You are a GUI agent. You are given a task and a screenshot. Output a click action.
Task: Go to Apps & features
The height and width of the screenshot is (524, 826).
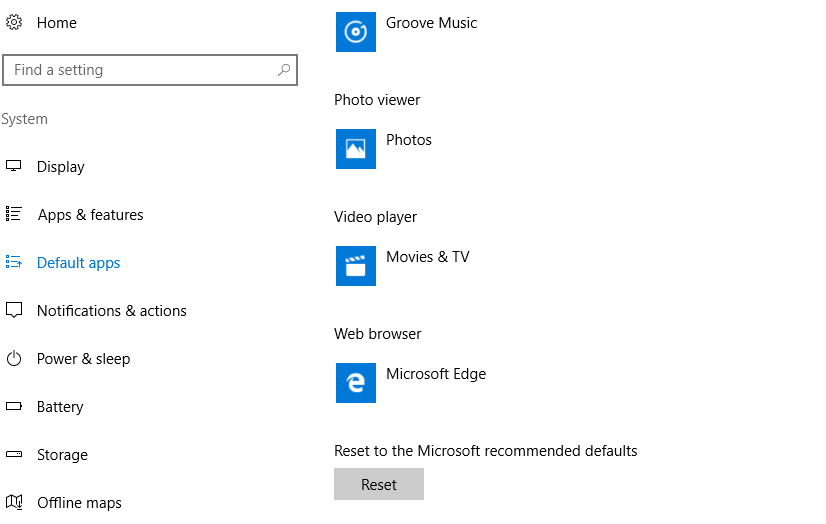91,215
